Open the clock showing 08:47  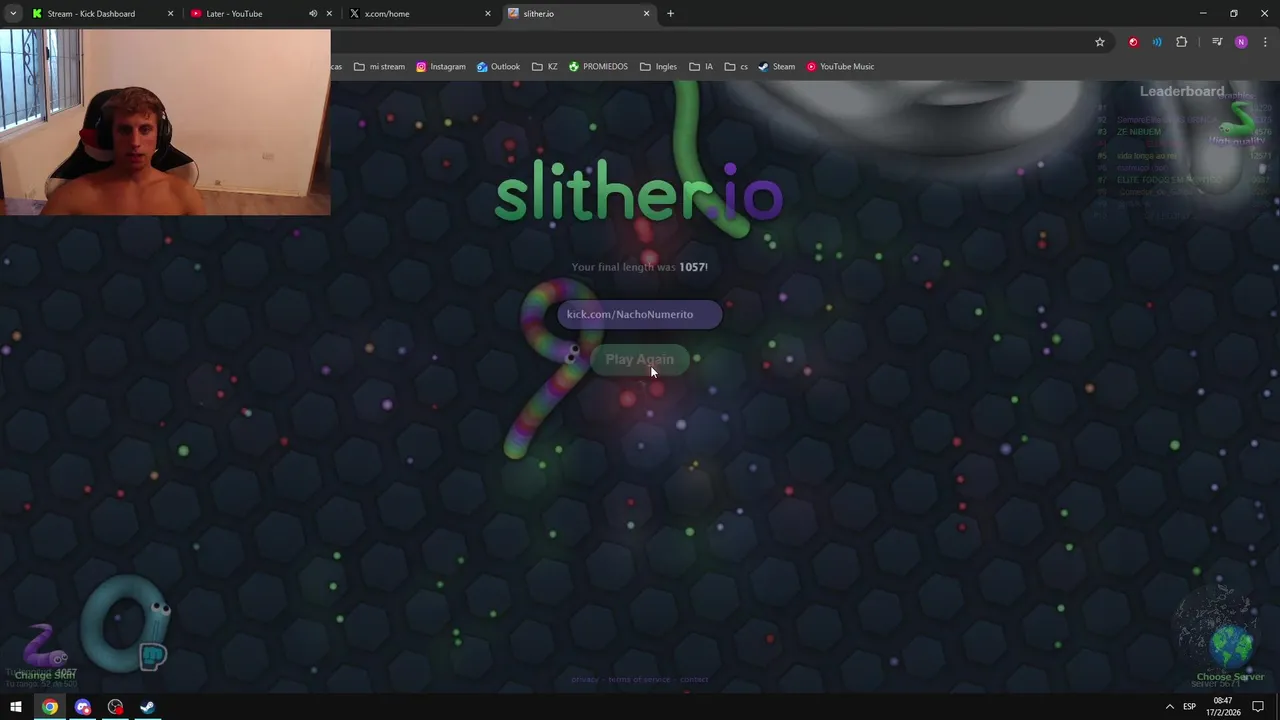point(1222,707)
